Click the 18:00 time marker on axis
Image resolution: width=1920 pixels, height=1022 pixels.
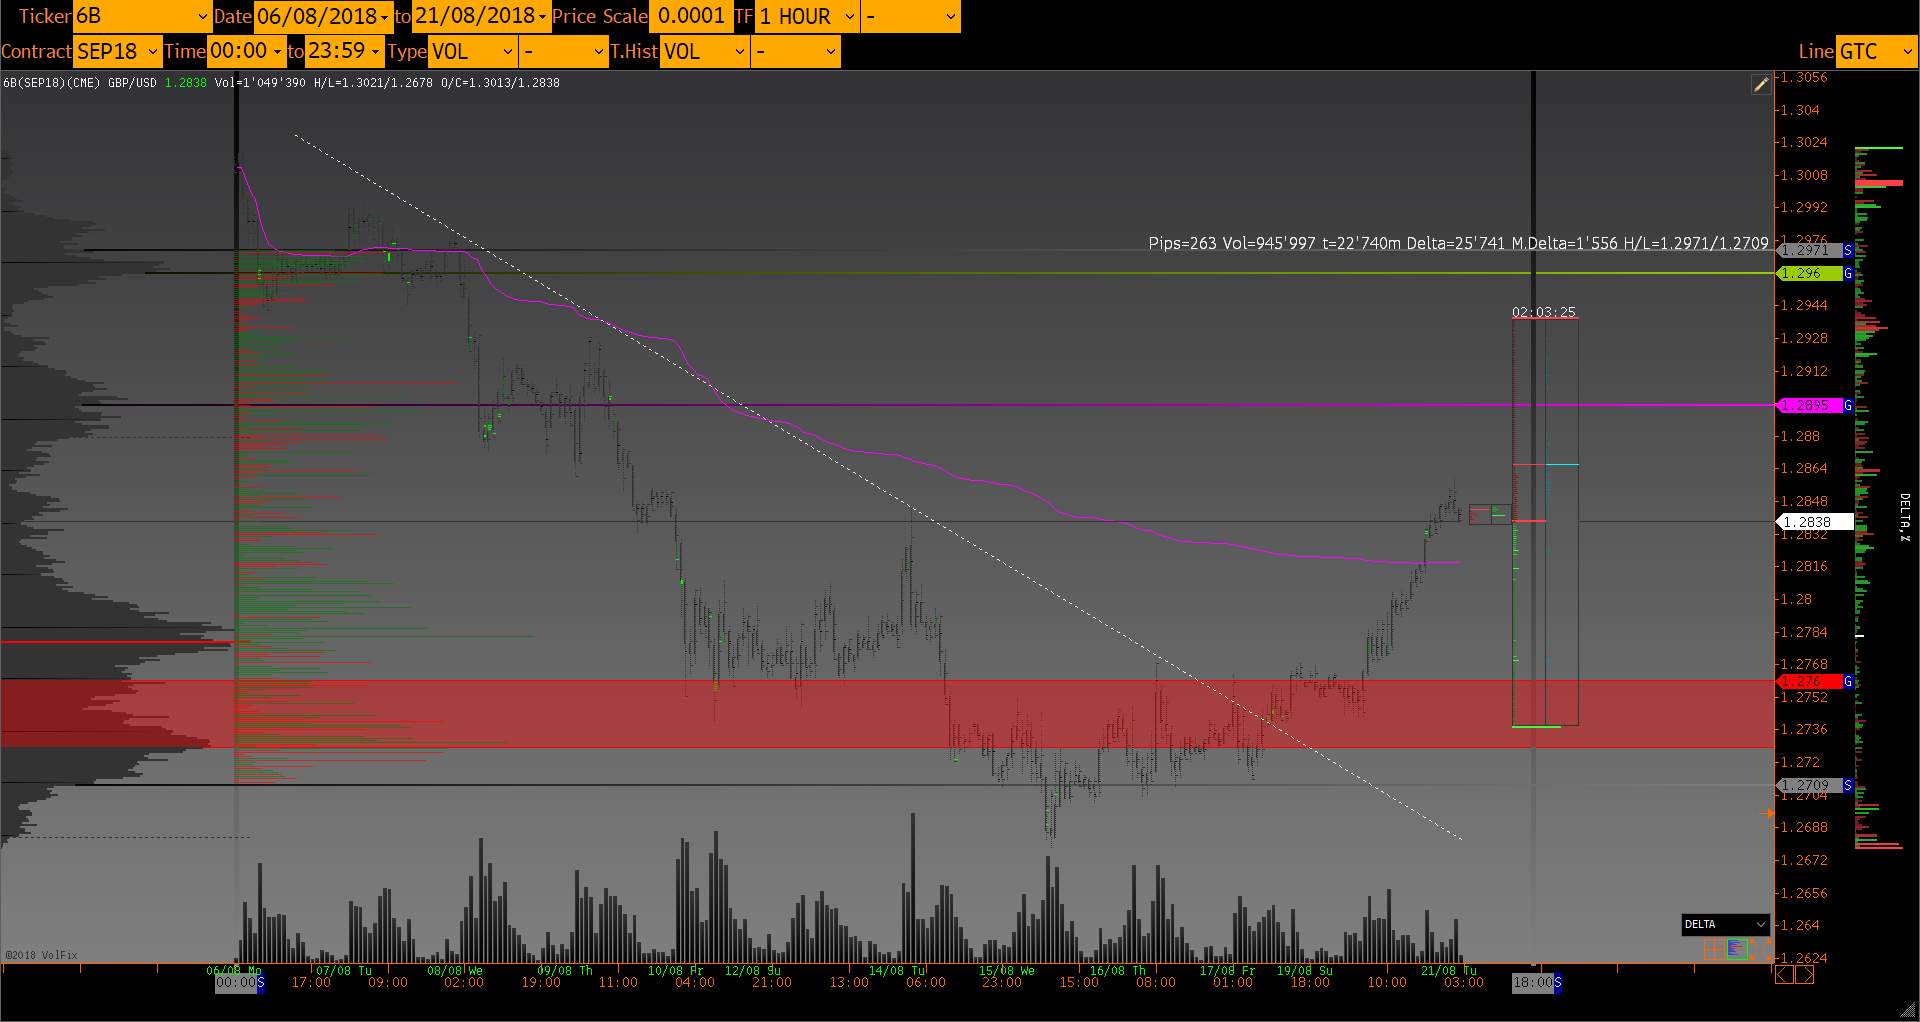pos(1532,982)
